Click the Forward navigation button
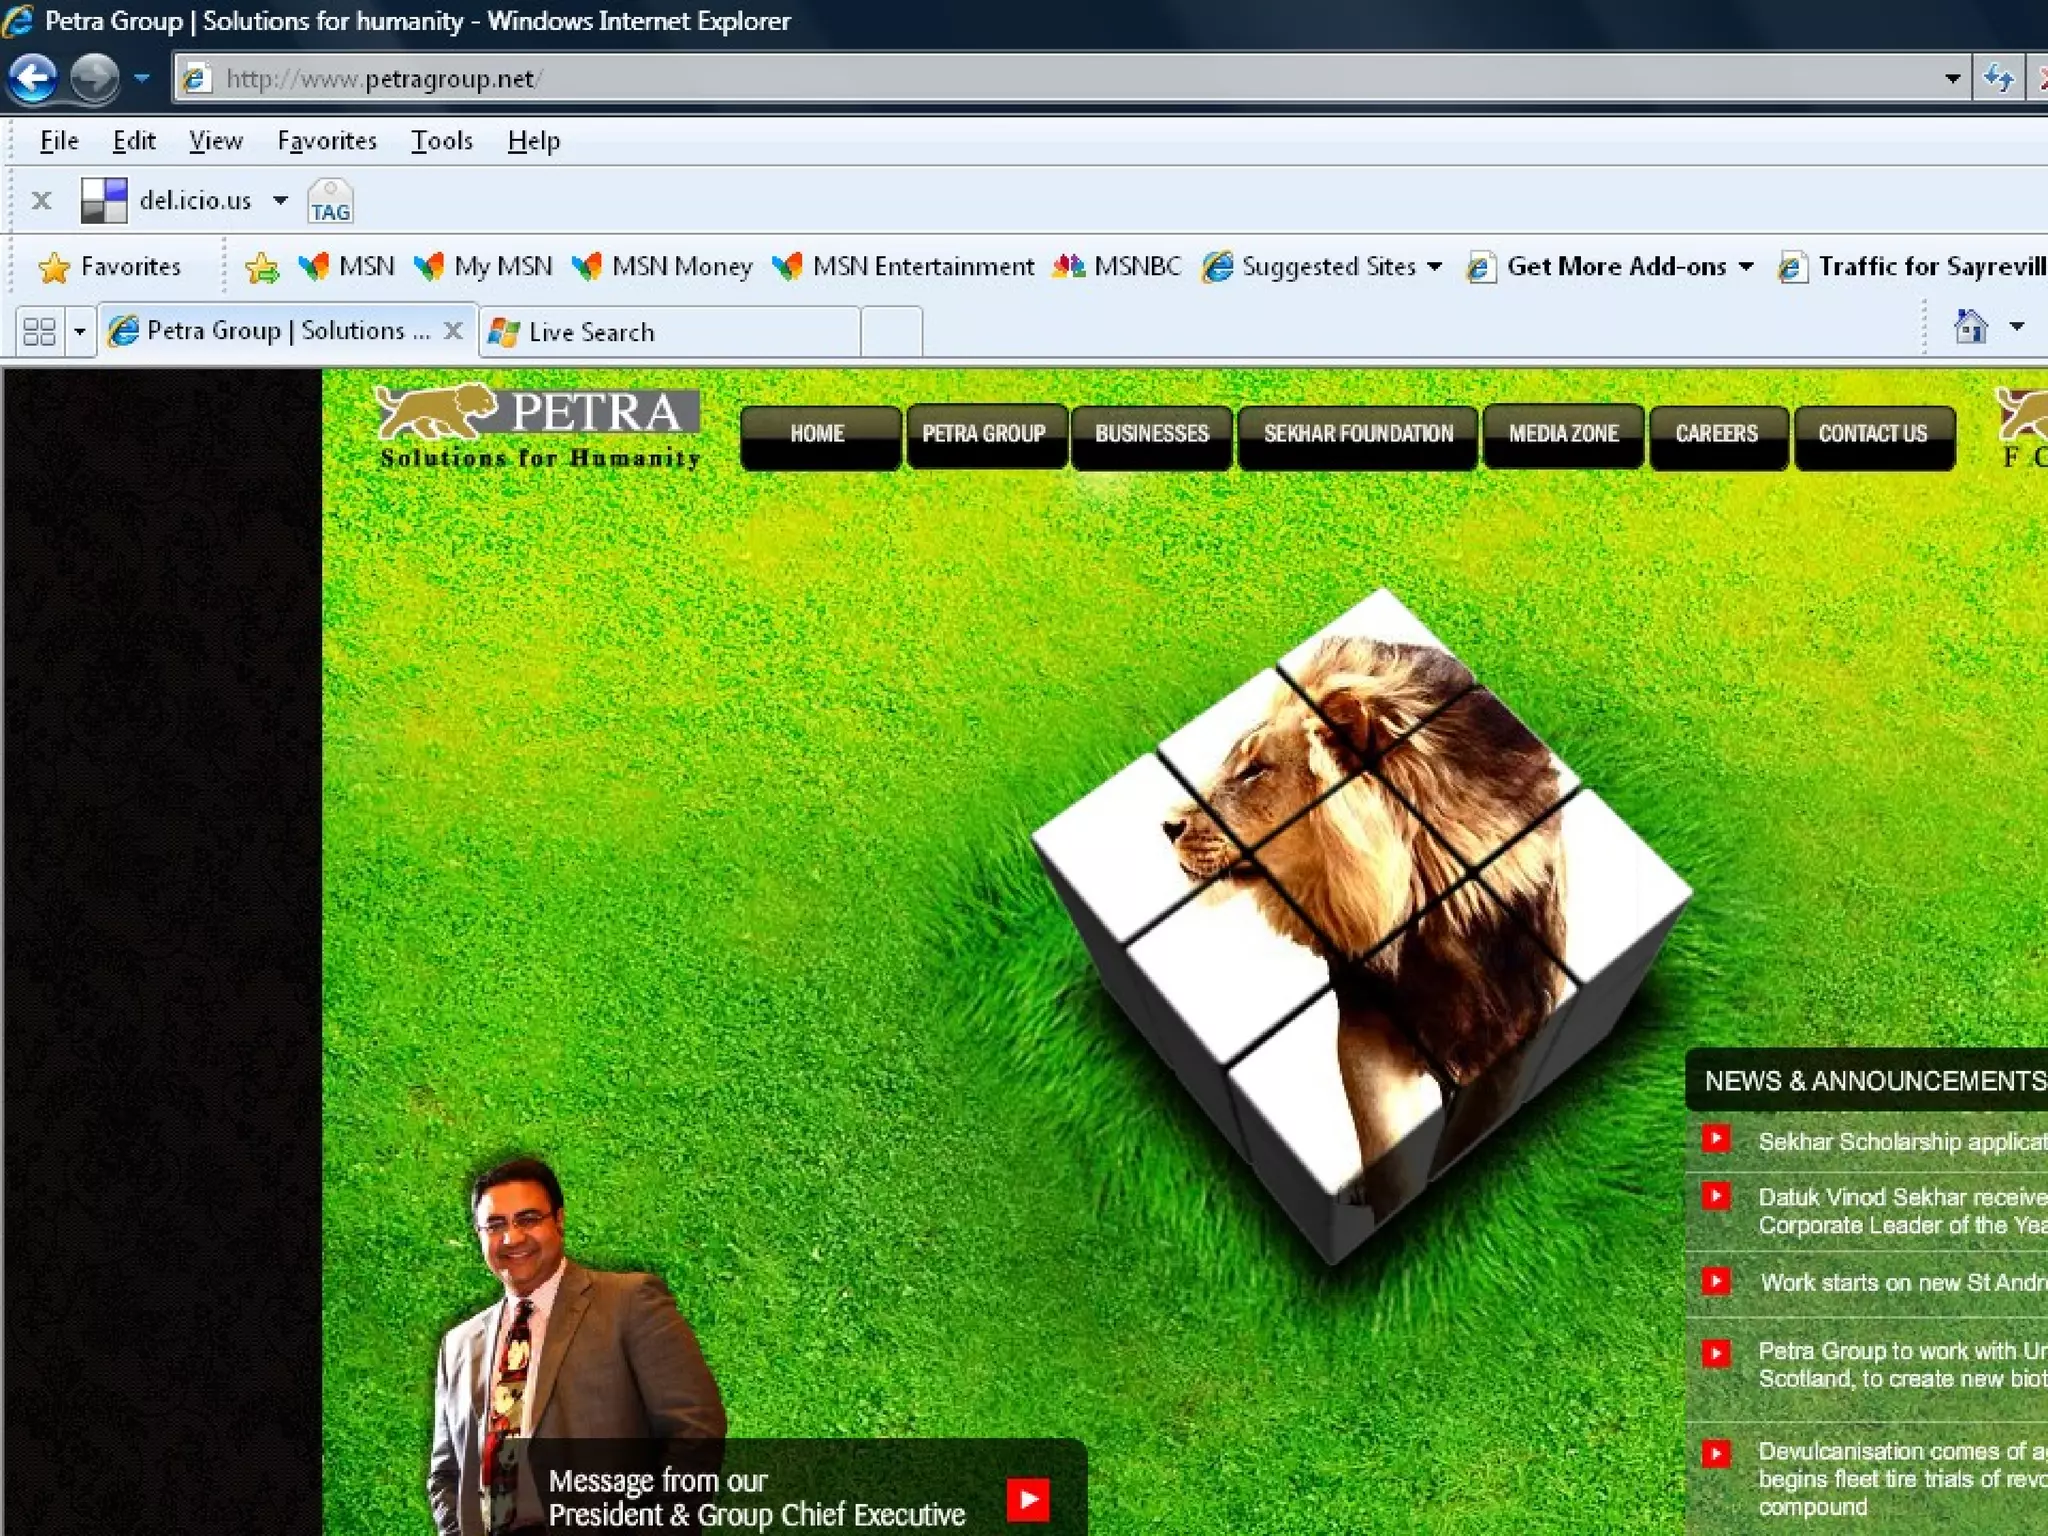Viewport: 2048px width, 1536px height. tap(95, 78)
